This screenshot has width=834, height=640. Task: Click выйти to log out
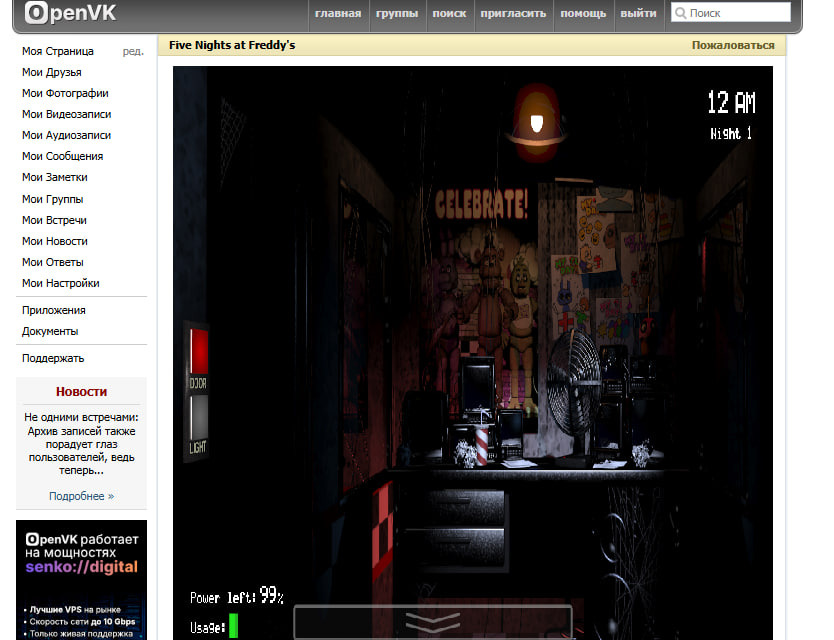click(638, 13)
